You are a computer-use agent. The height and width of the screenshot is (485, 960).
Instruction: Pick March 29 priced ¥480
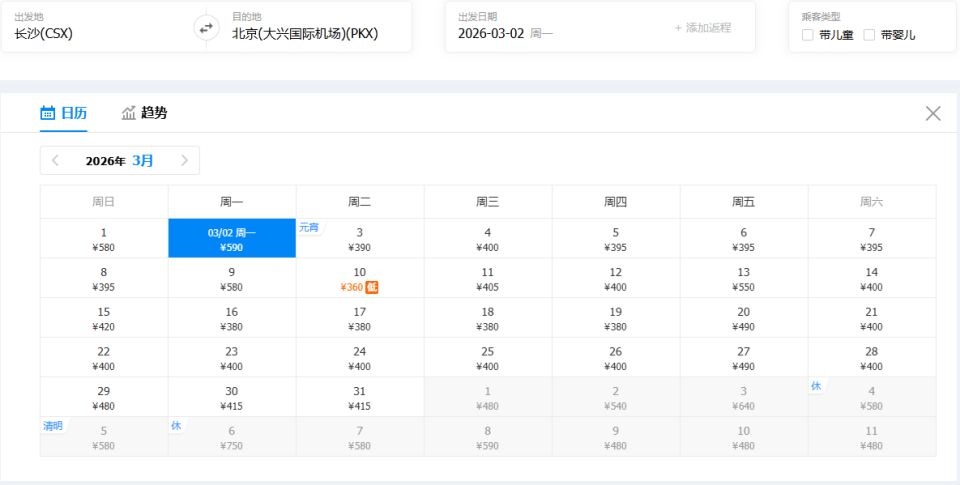pyautogui.click(x=104, y=397)
